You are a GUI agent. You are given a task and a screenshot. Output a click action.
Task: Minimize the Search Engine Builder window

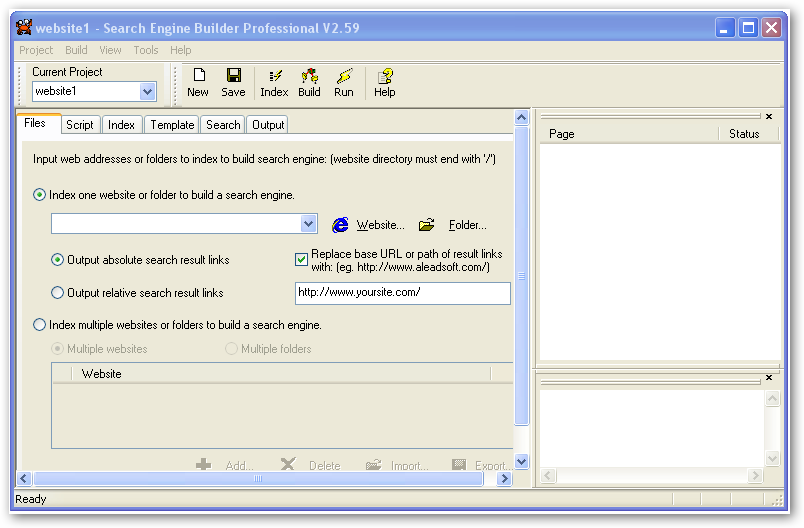(x=725, y=28)
